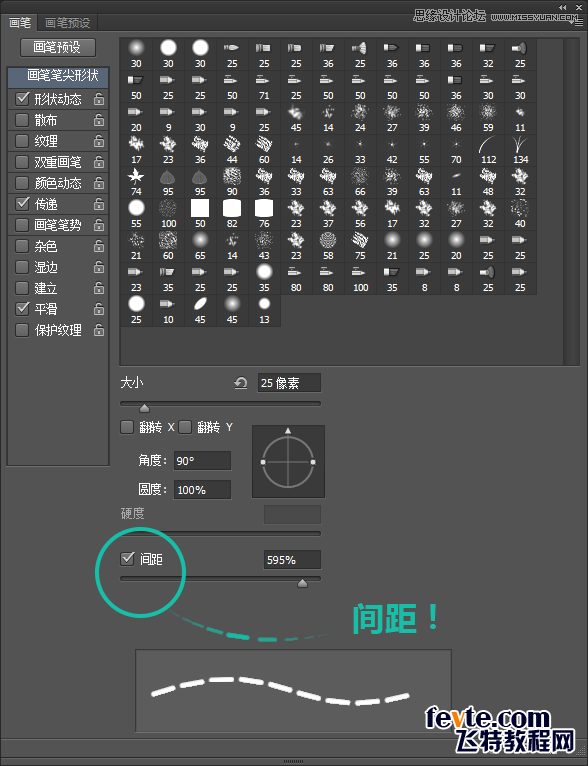Screen dimensions: 588x766
Task: Click the angle and roundness circle widget
Action: pos(288,462)
